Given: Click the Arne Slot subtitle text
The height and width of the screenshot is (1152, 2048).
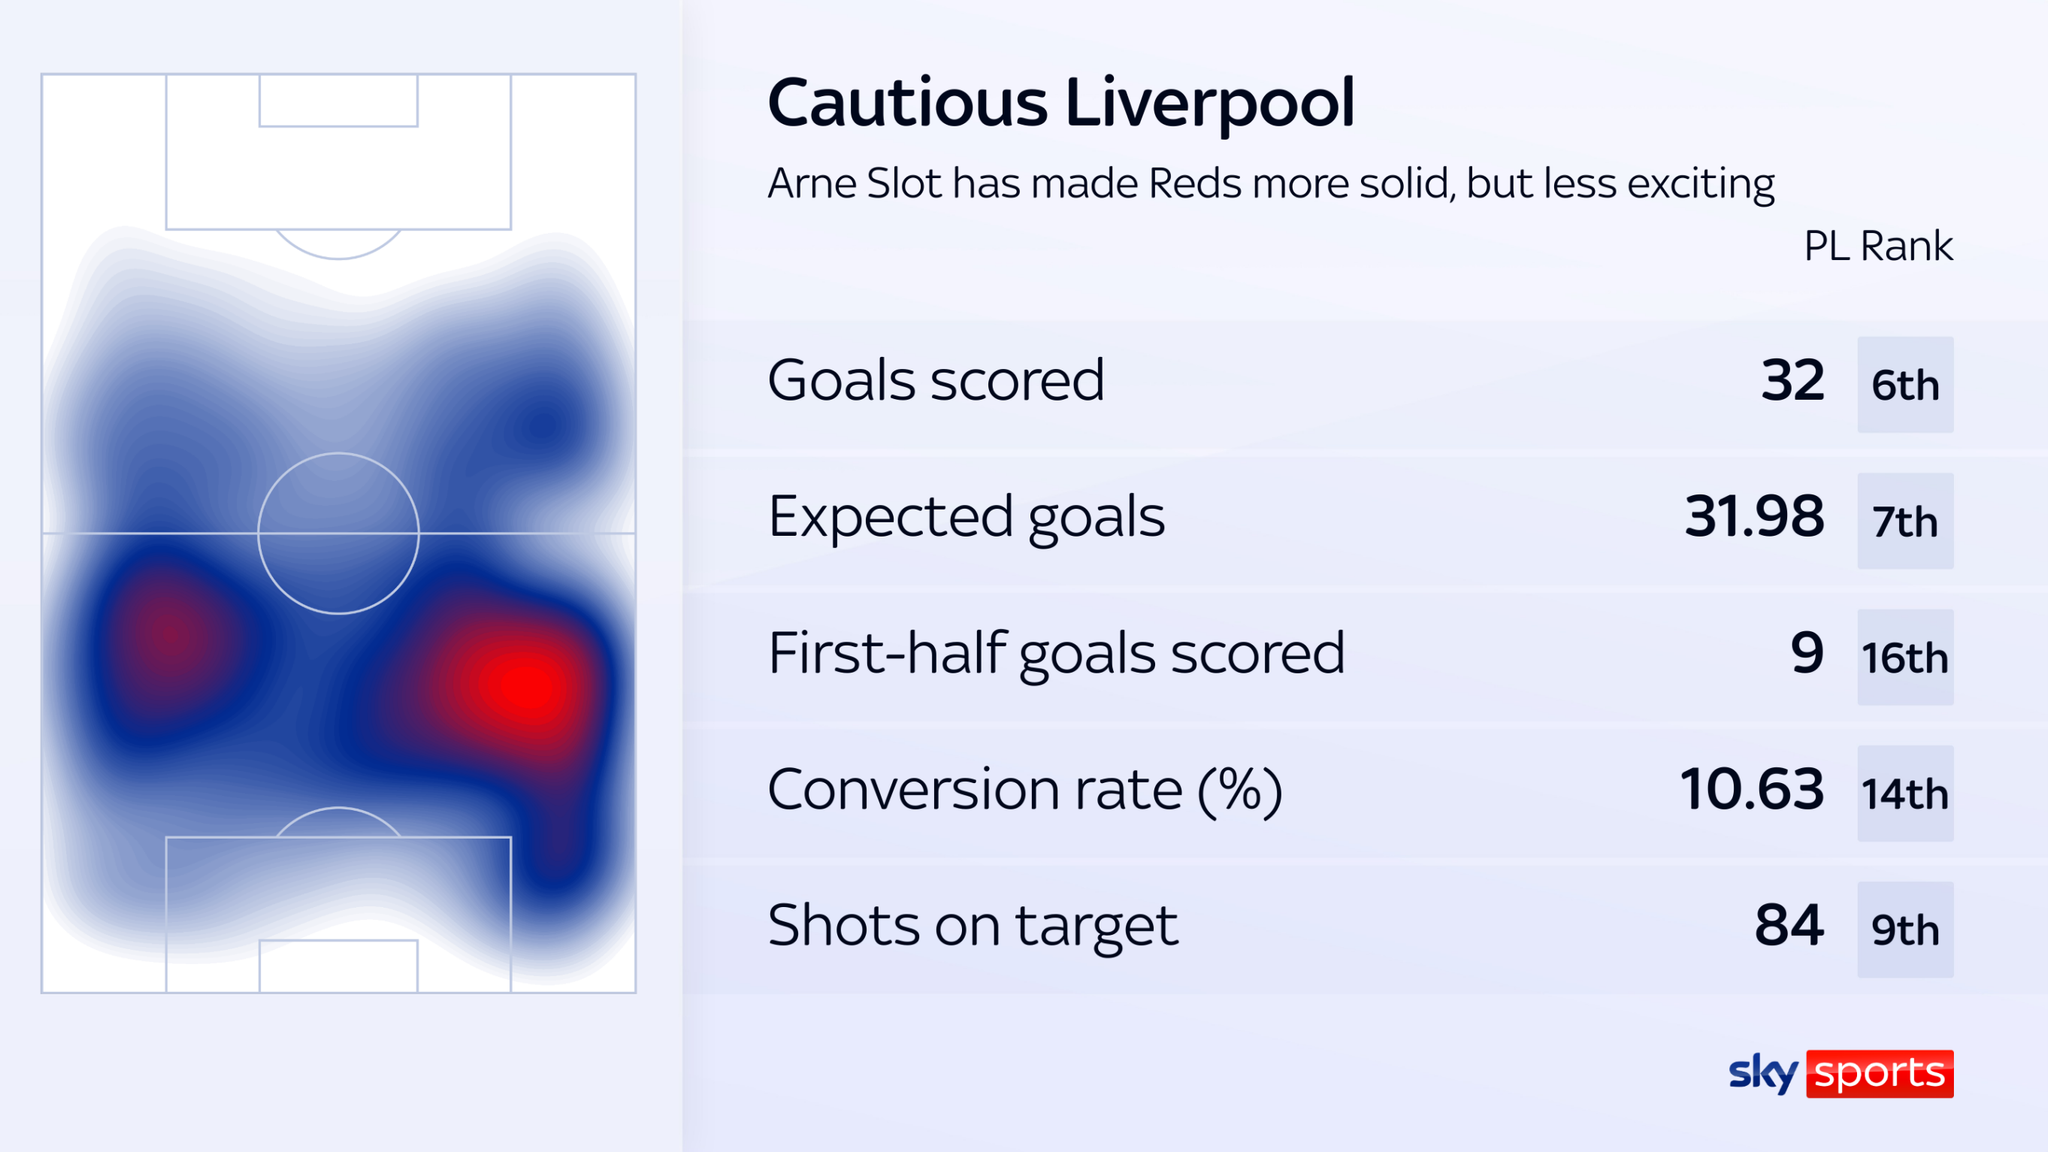Looking at the screenshot, I should [1270, 184].
